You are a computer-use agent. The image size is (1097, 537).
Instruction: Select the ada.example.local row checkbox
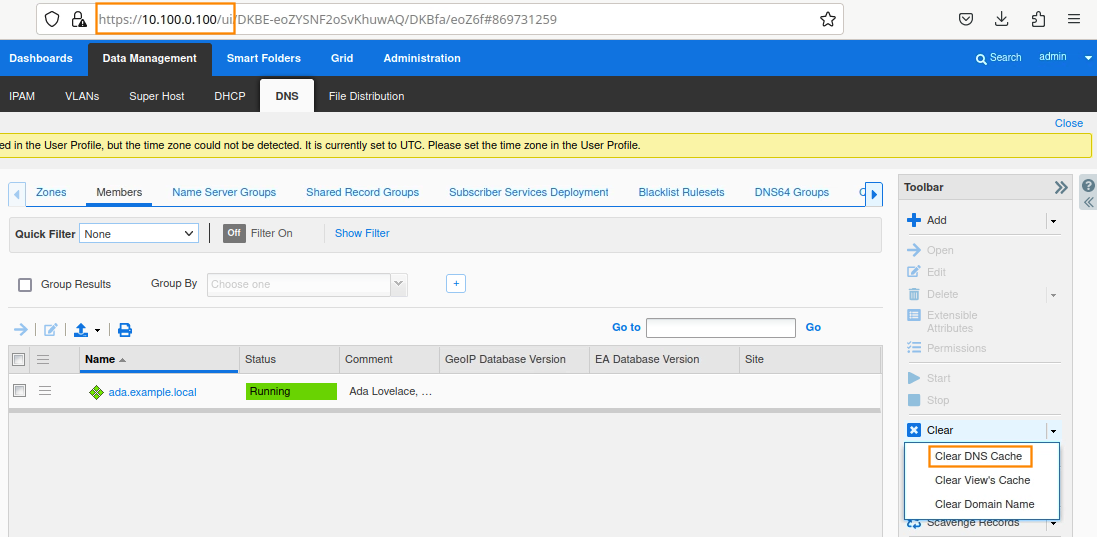[19, 391]
